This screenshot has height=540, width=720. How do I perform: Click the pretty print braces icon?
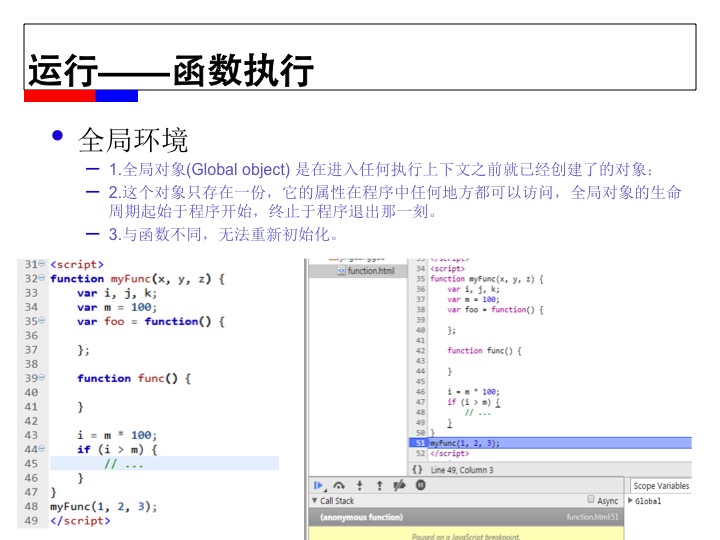pos(417,469)
